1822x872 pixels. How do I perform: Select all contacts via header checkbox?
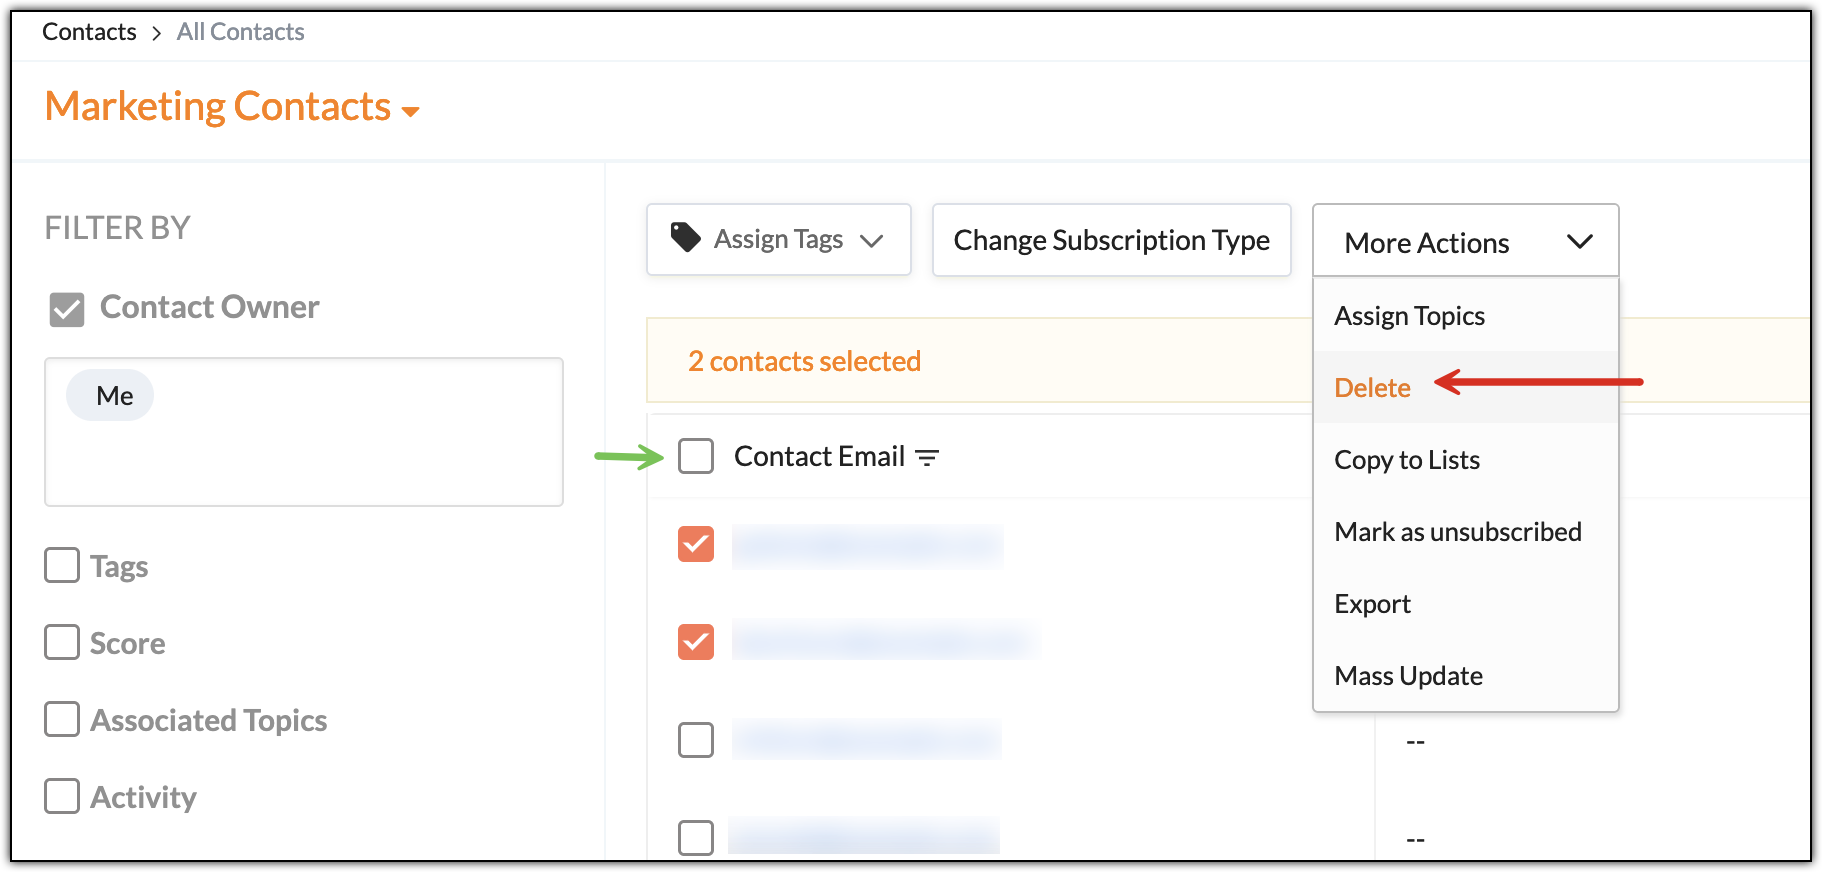click(x=696, y=456)
